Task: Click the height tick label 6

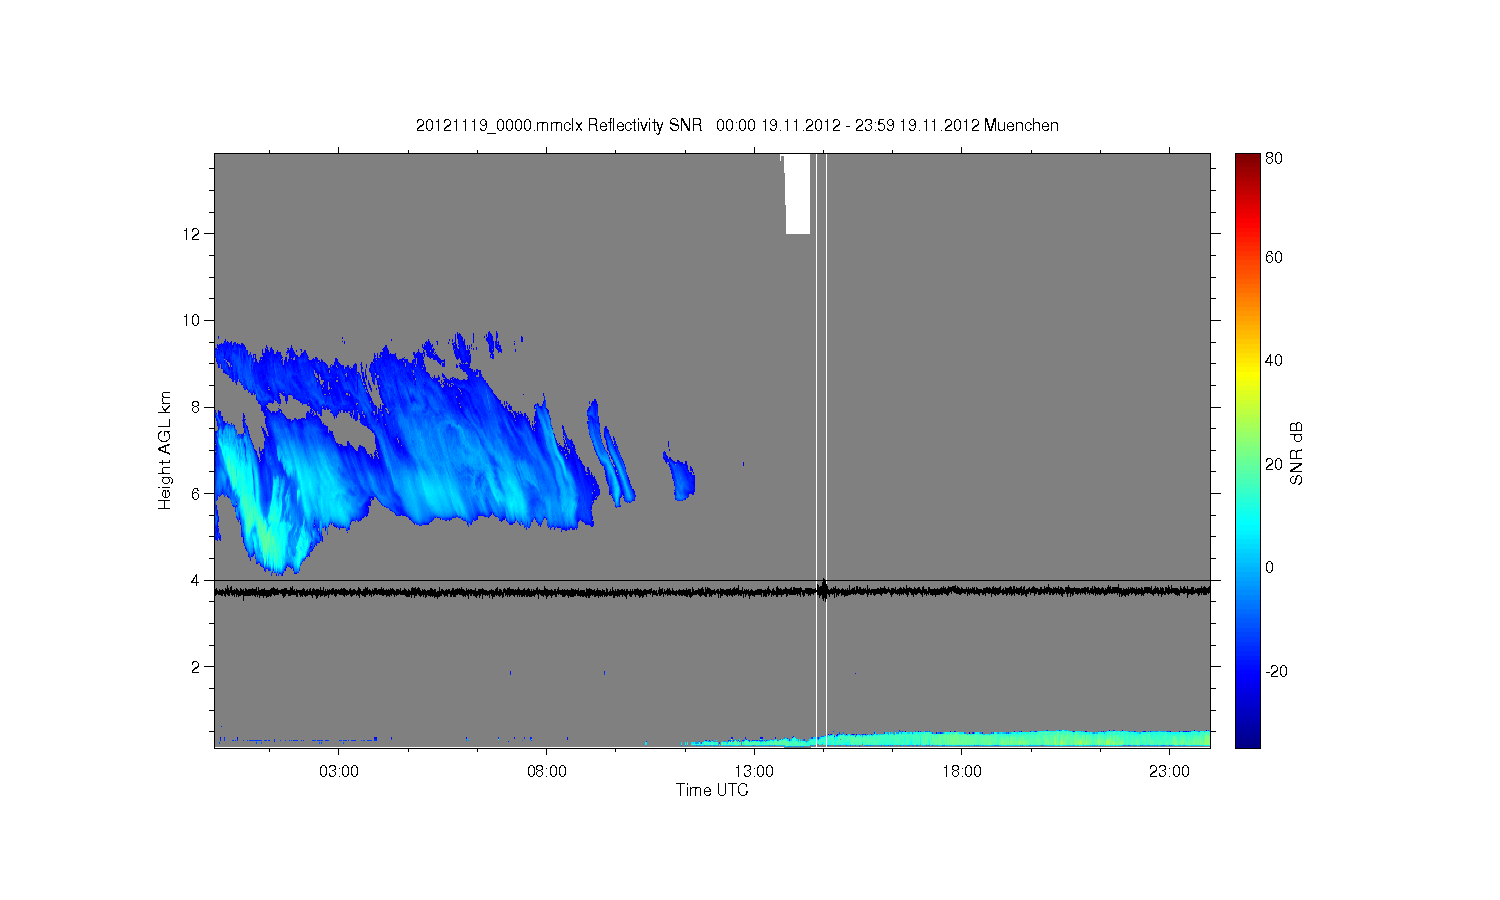Action: [x=196, y=493]
